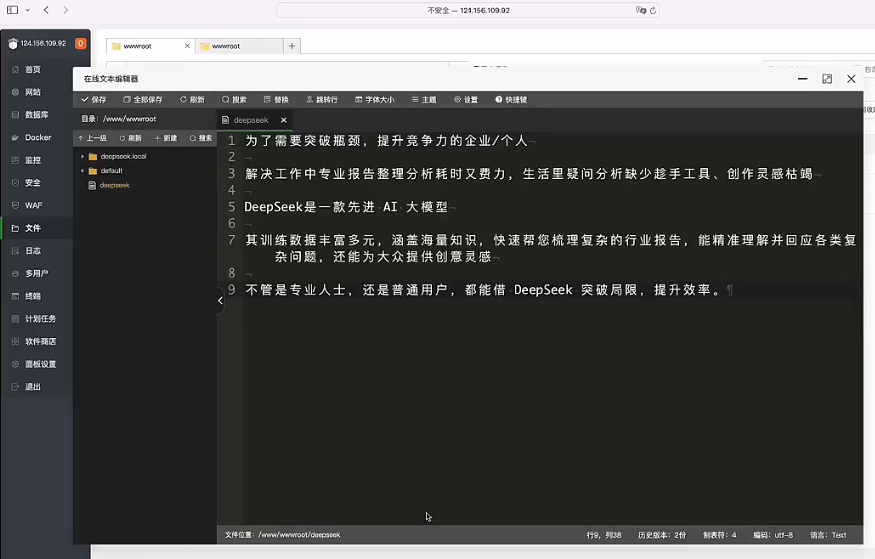Open 历史版本 history versions in status bar
The image size is (875, 559).
pyautogui.click(x=662, y=535)
